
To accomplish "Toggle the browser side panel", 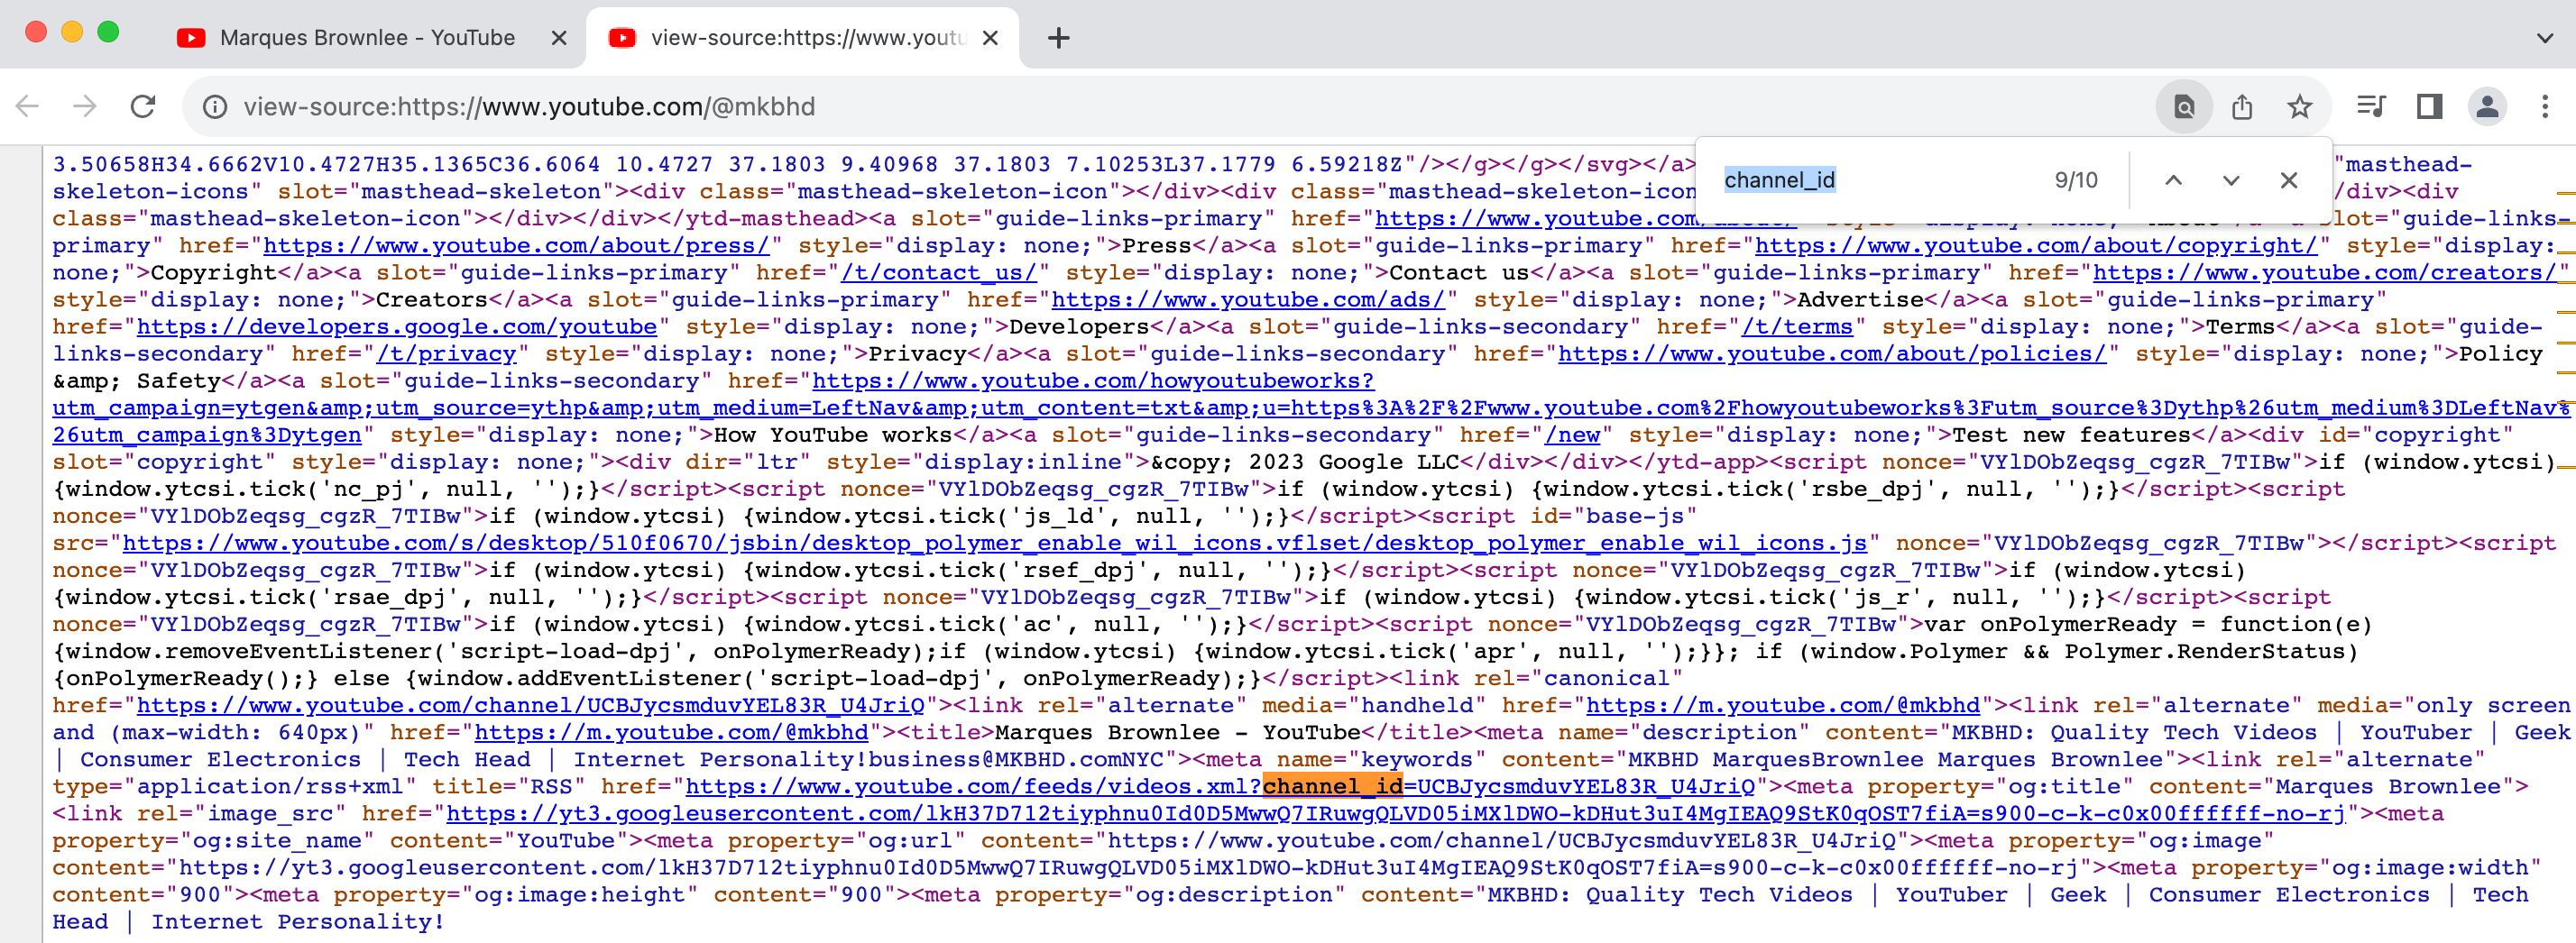I will point(2429,106).
